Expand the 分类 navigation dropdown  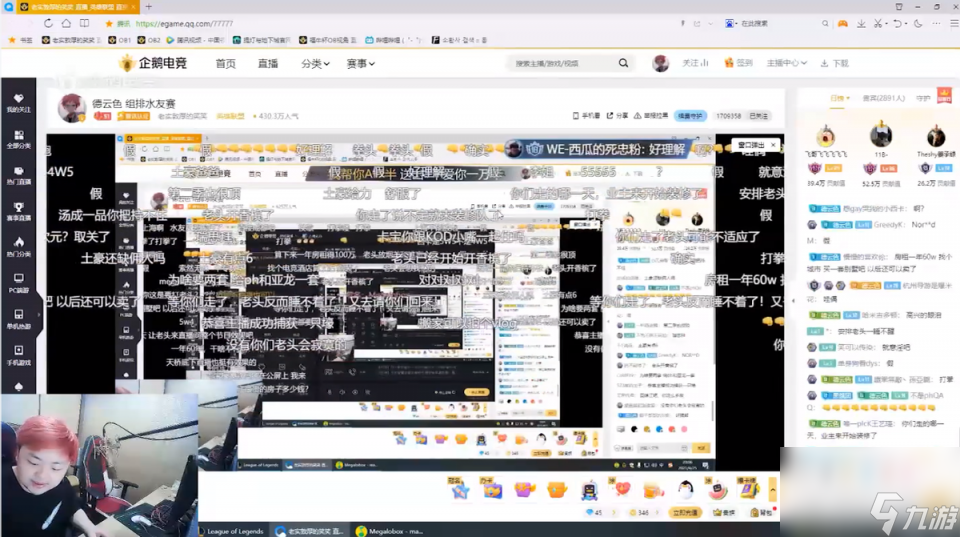tap(315, 64)
